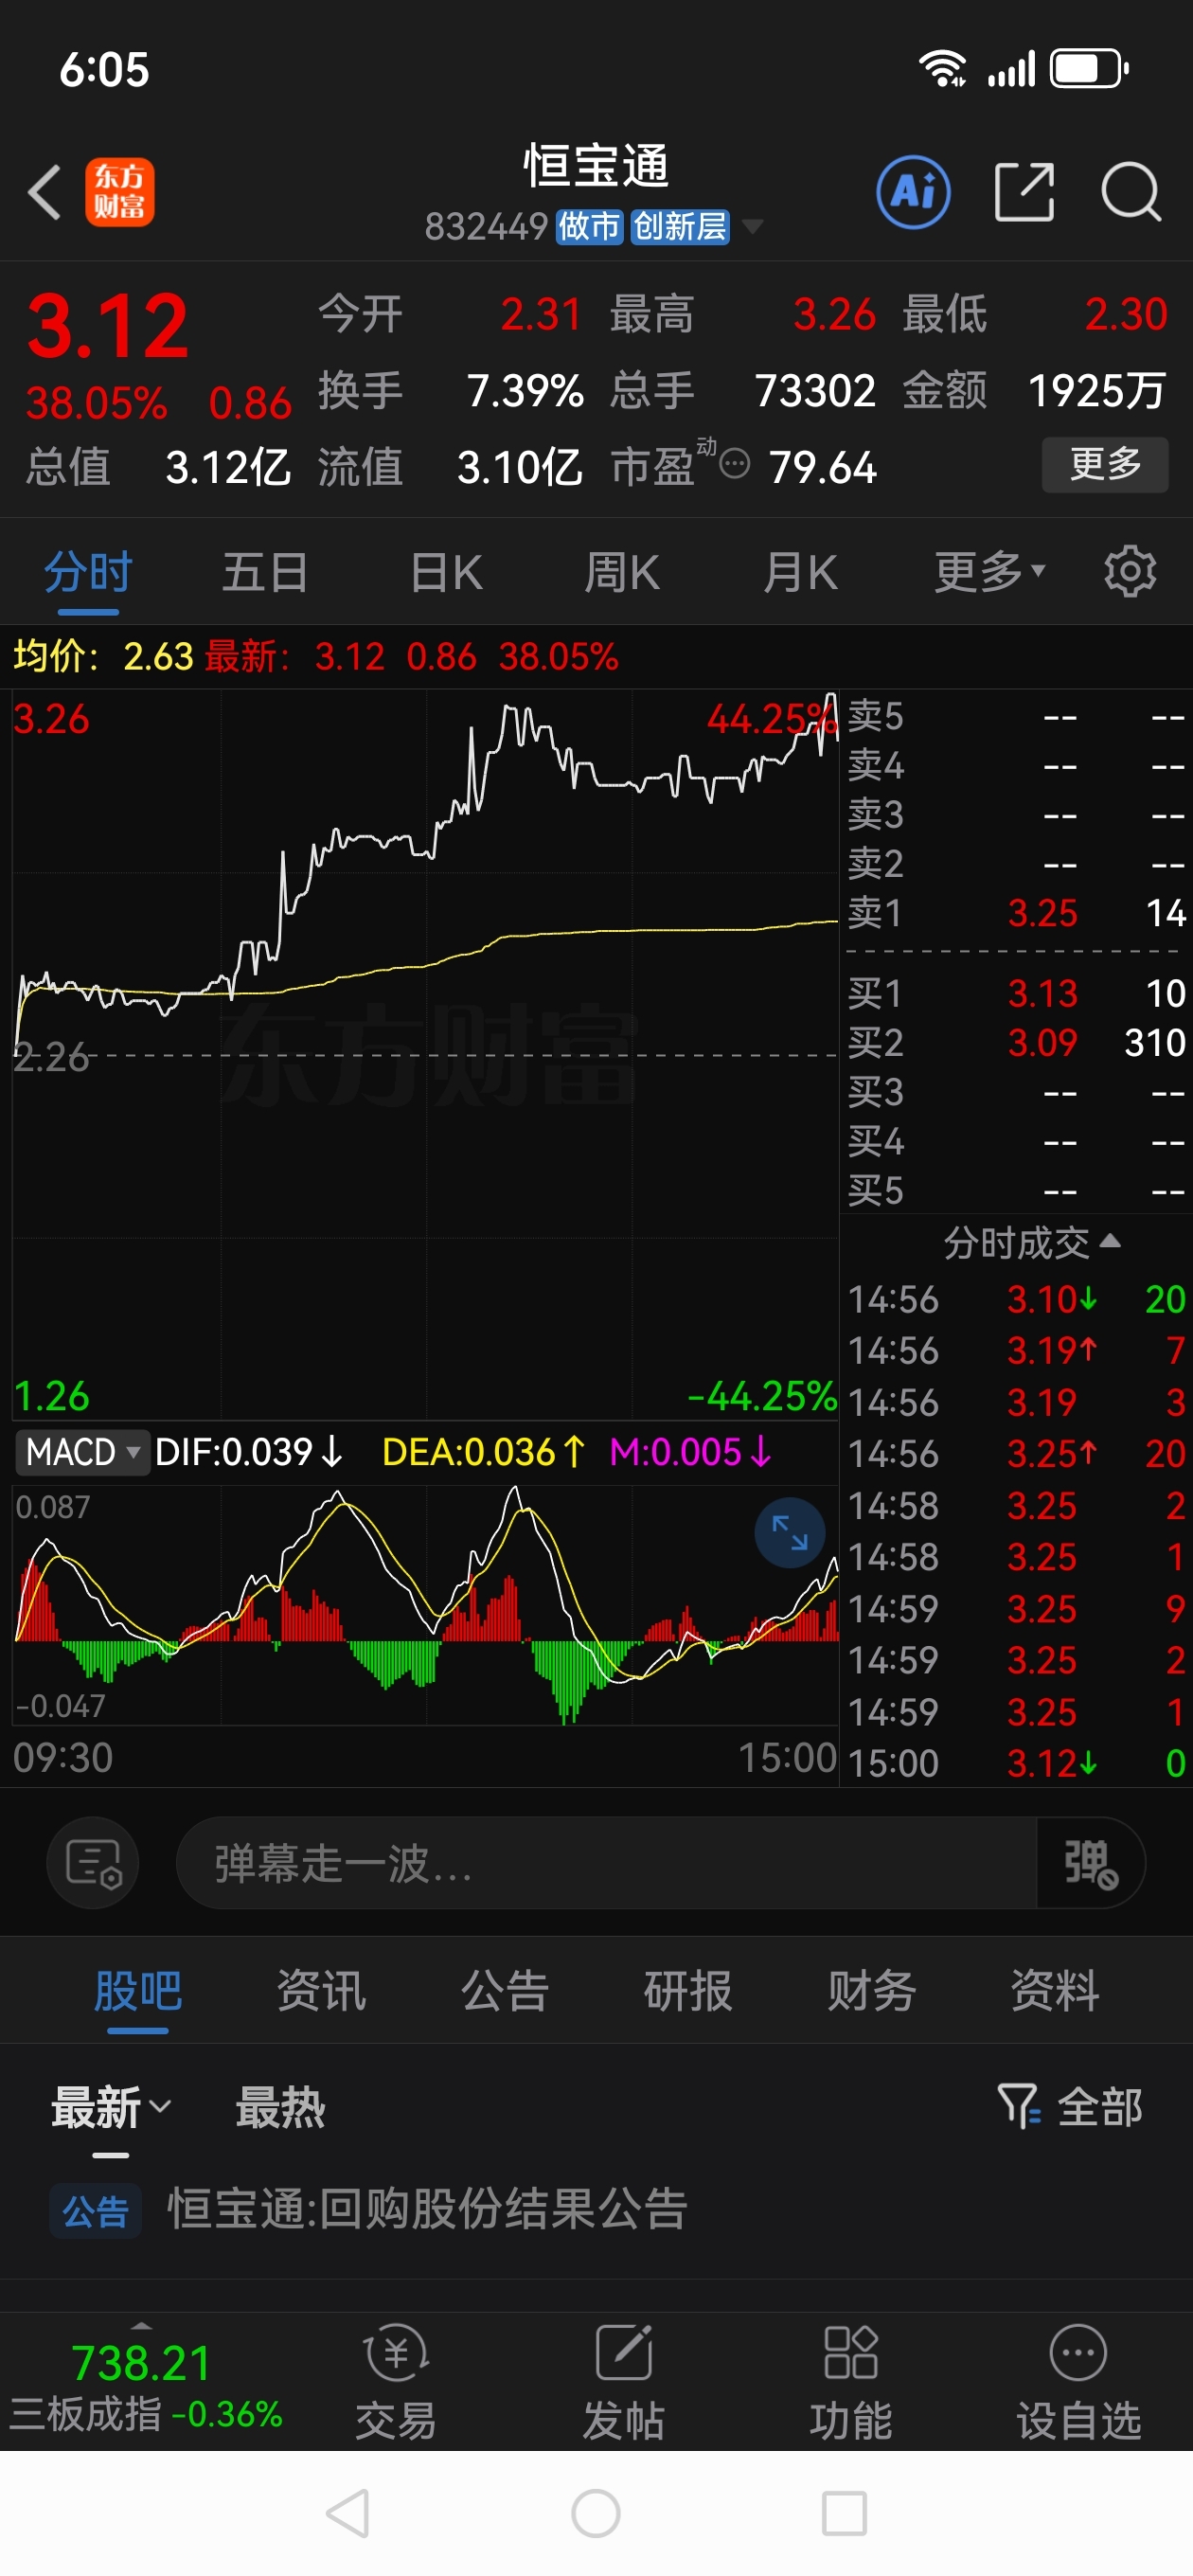Tap the smiley icon beside 市盈
1193x2576 pixels.
(735, 464)
